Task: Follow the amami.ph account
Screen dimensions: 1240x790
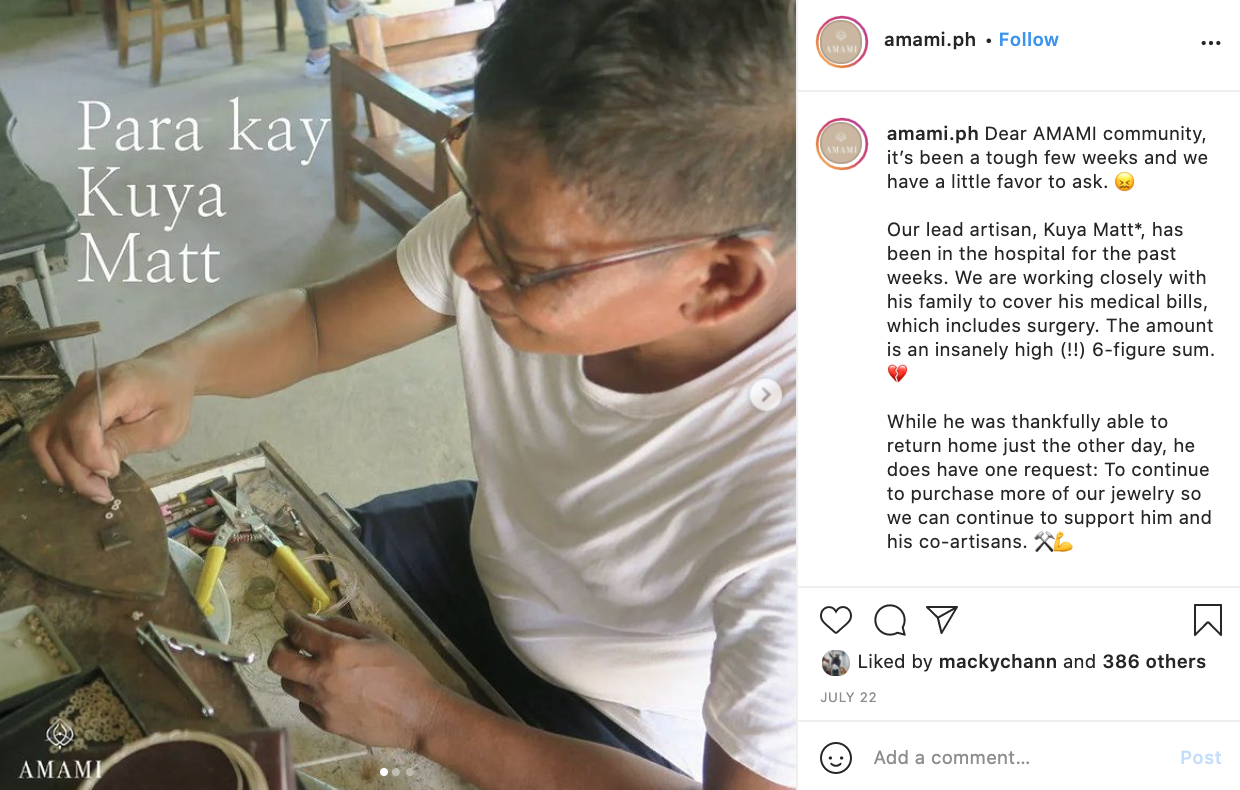Action: (x=1028, y=40)
